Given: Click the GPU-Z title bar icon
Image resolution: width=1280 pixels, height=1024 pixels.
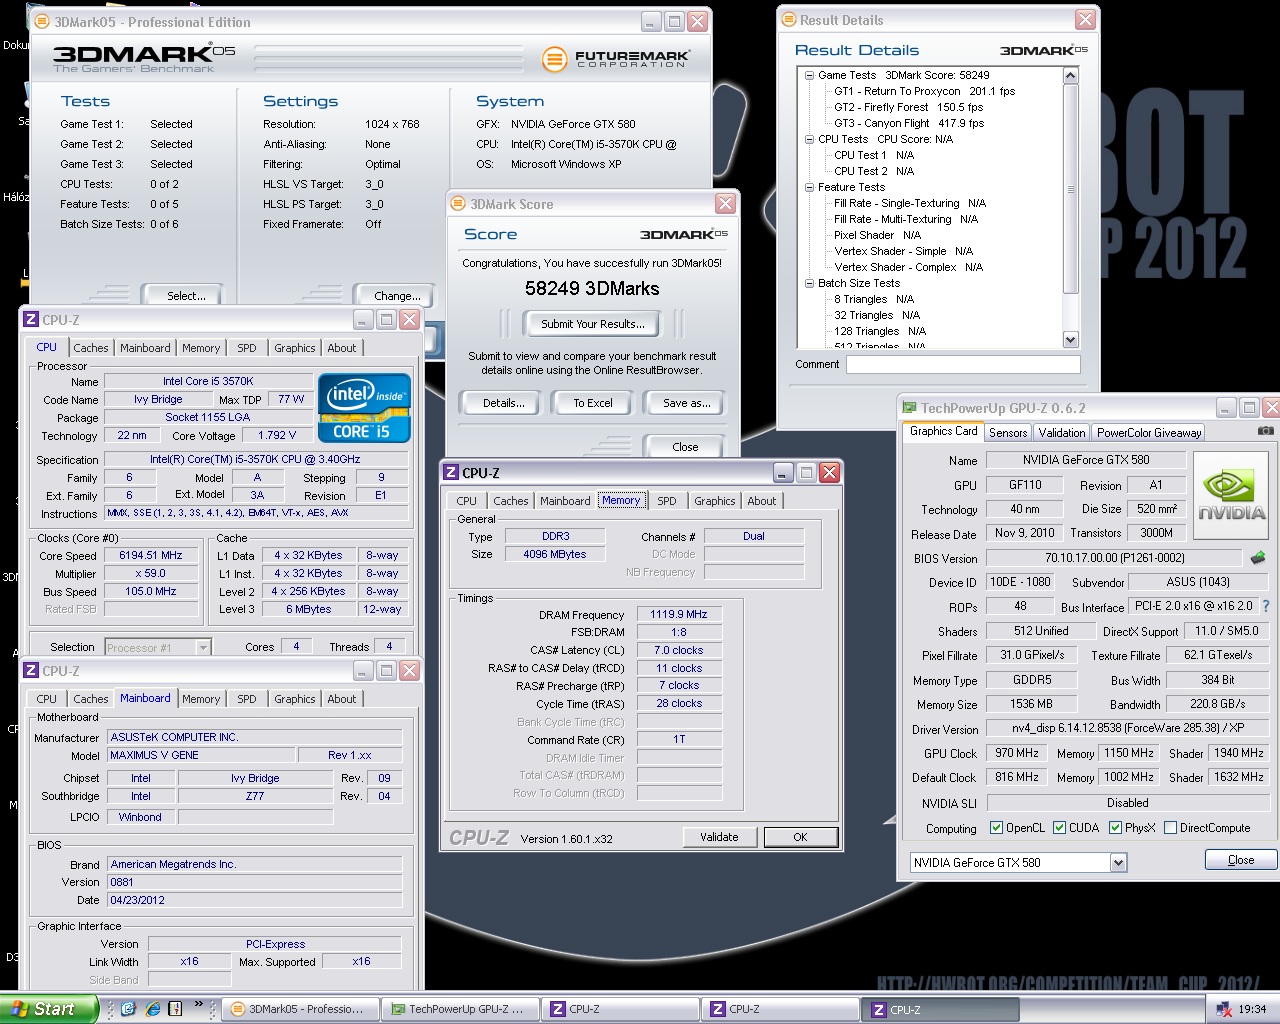Looking at the screenshot, I should coord(909,408).
